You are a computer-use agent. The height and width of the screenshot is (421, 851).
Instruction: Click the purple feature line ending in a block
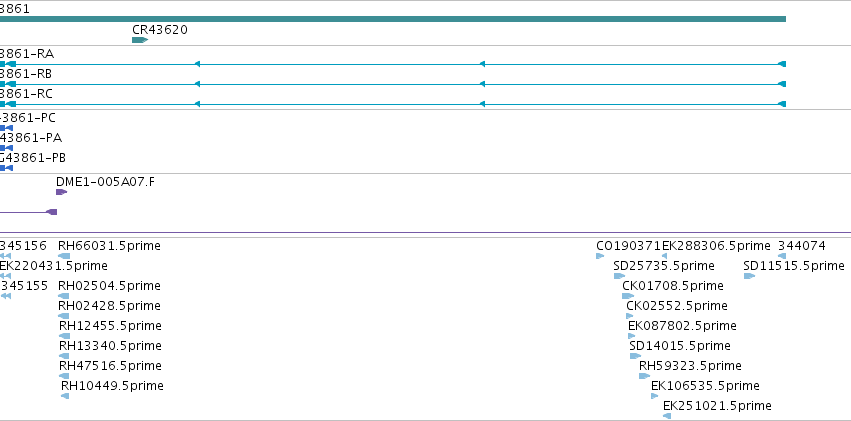click(28, 212)
